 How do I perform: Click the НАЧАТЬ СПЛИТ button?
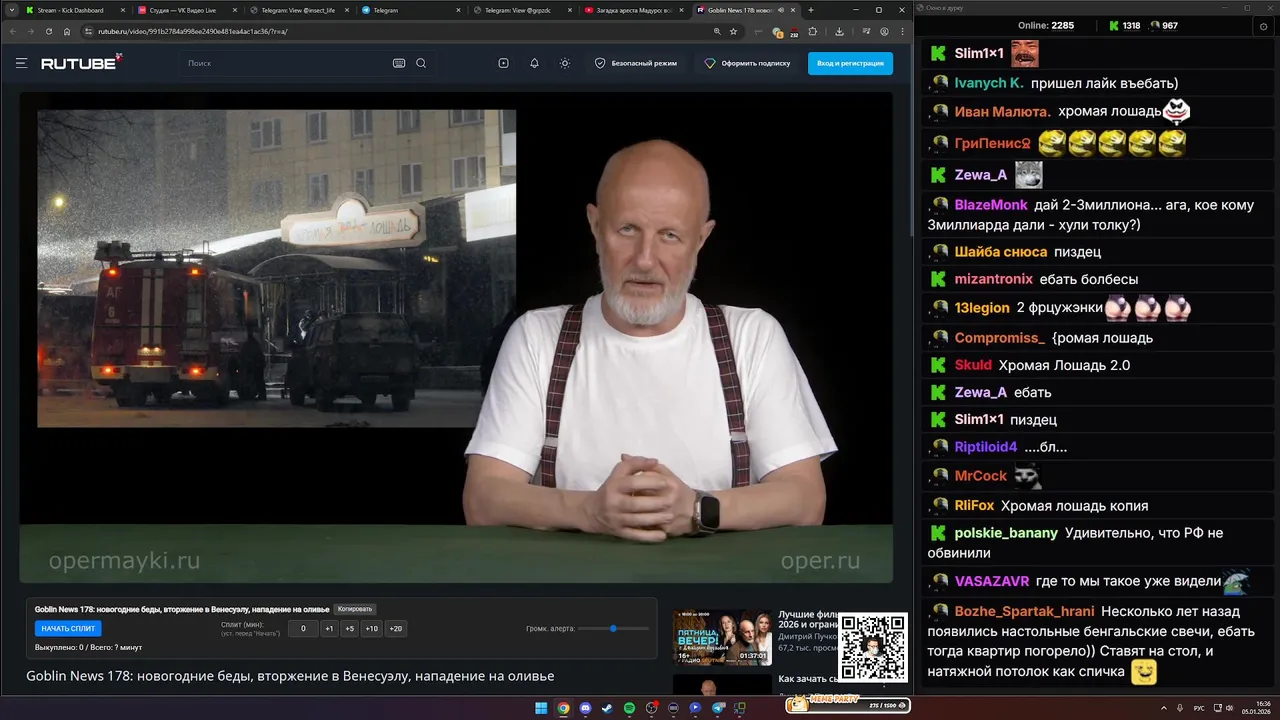[x=68, y=628]
